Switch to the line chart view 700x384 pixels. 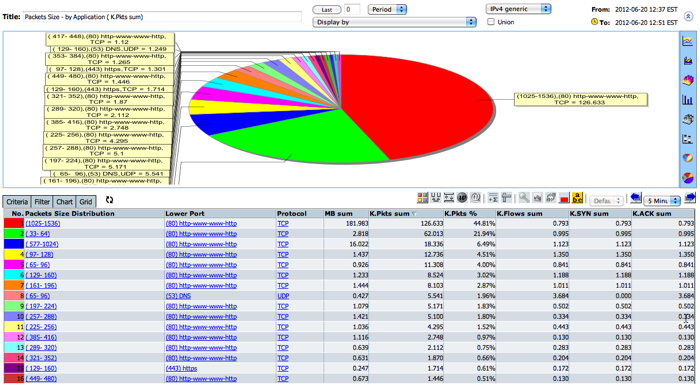coord(688,41)
